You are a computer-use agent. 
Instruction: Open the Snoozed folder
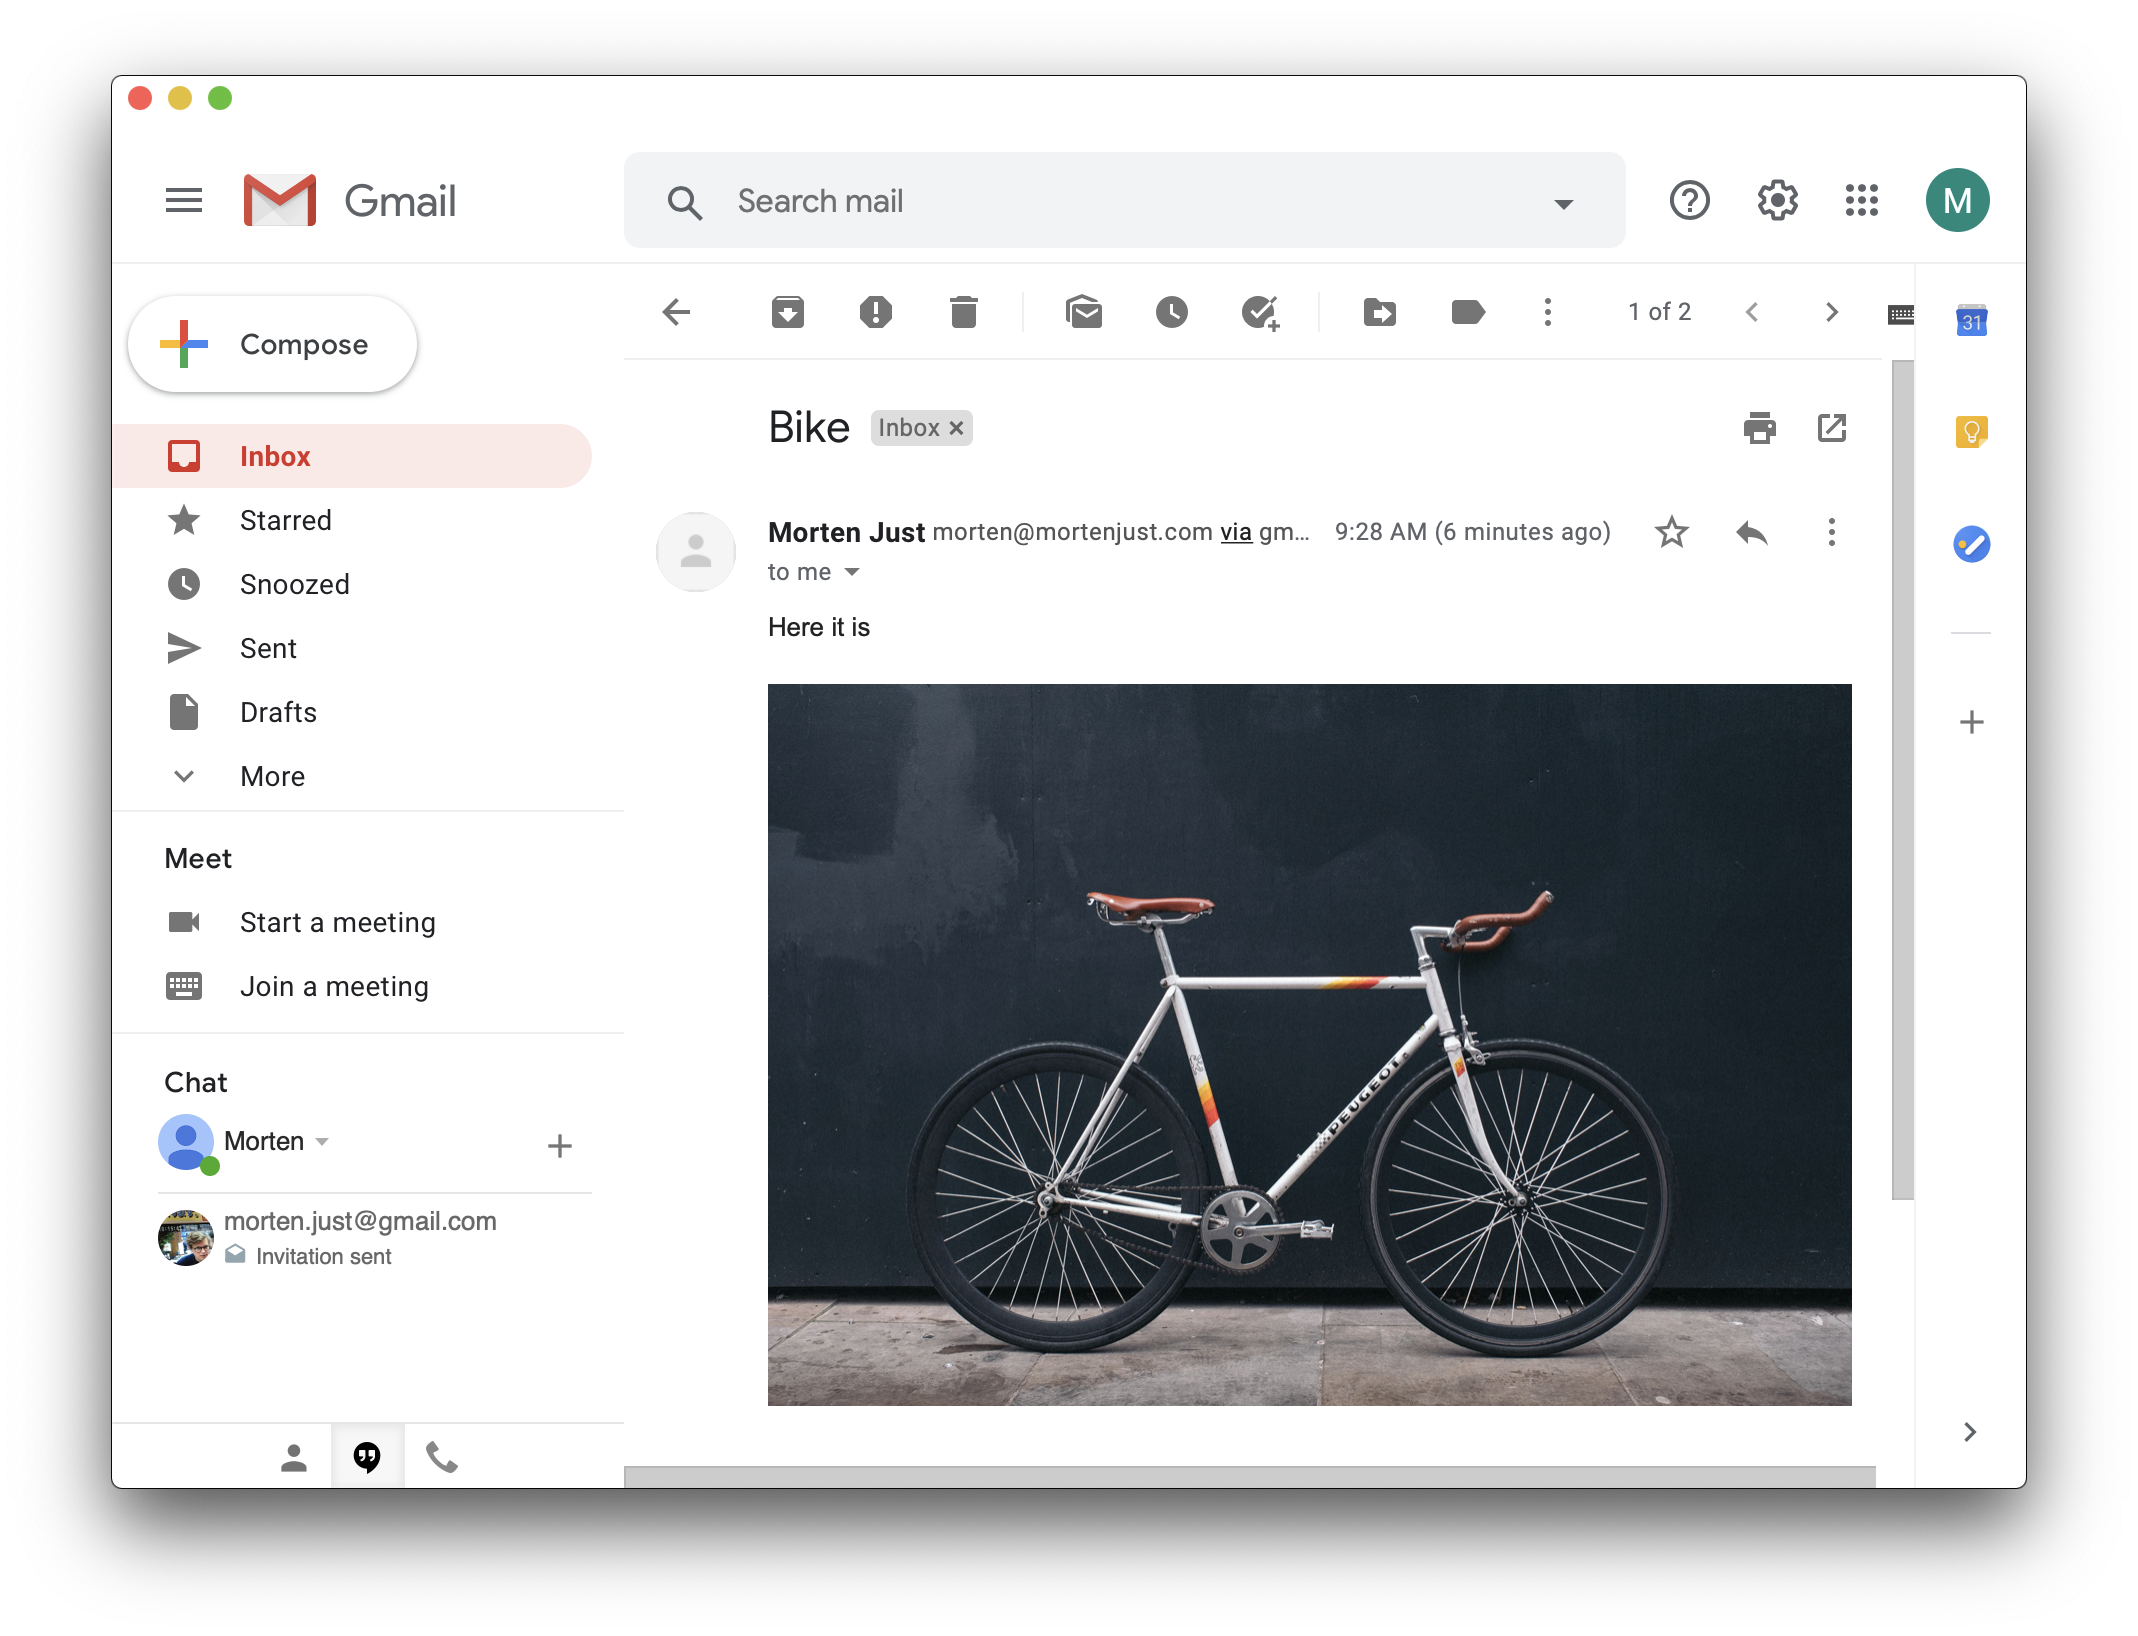click(294, 584)
